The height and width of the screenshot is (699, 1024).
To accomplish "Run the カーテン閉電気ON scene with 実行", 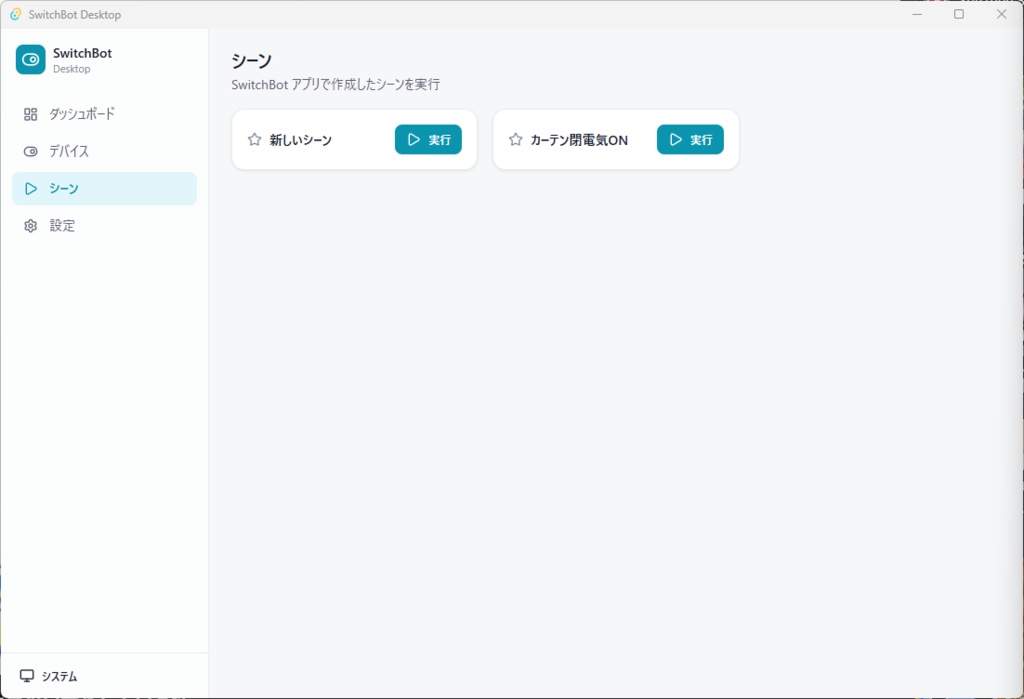I will tap(690, 140).
